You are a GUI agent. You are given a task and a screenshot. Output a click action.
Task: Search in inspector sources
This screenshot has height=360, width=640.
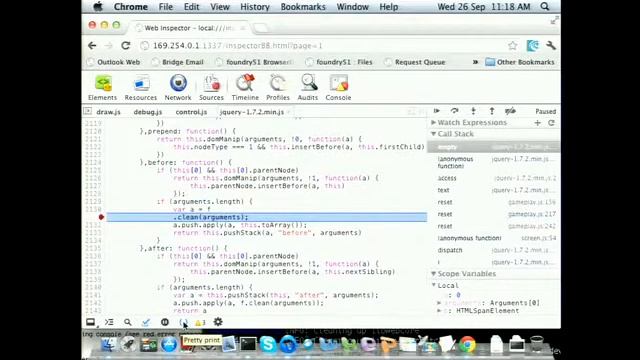tap(128, 322)
